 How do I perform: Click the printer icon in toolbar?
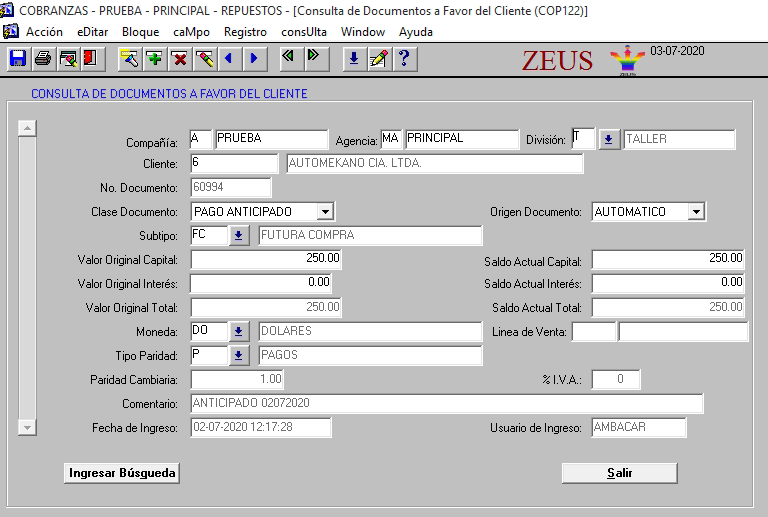click(43, 59)
